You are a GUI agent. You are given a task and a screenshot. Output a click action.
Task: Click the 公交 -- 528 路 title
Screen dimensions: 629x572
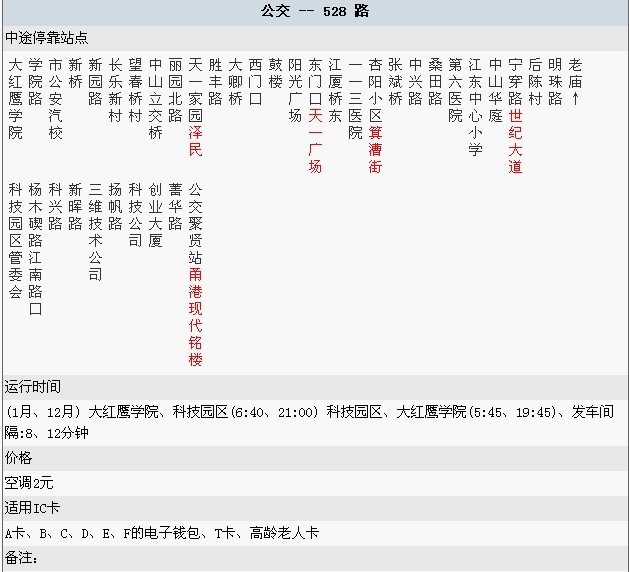315,11
